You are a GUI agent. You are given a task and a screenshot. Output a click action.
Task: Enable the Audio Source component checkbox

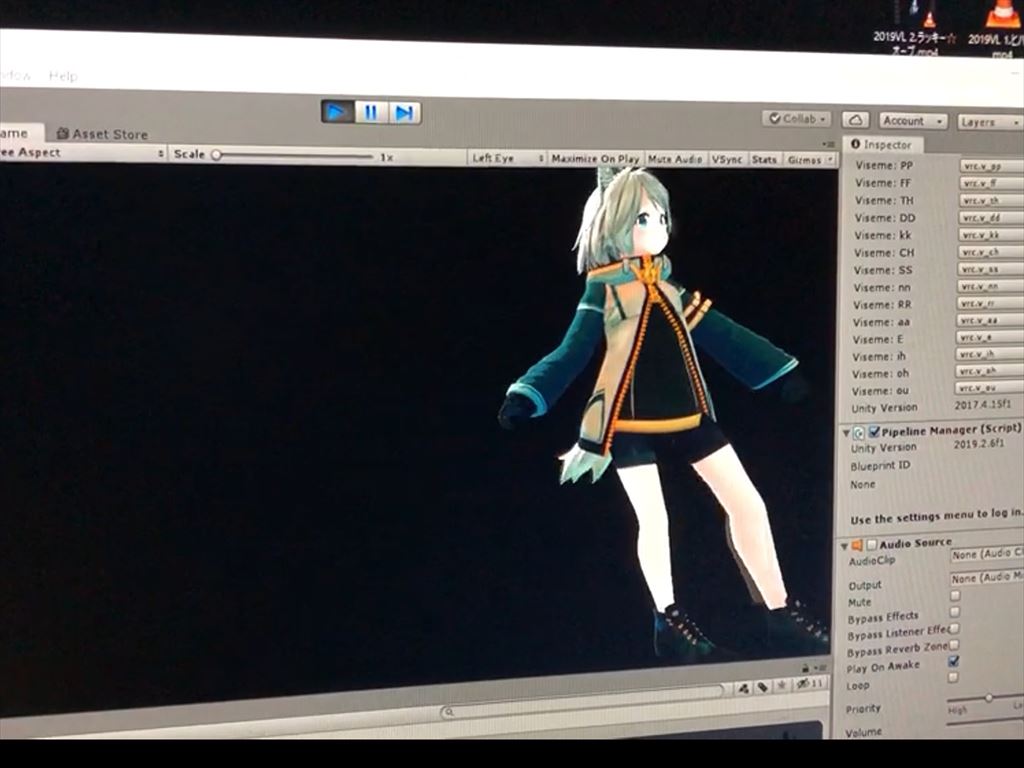(871, 544)
